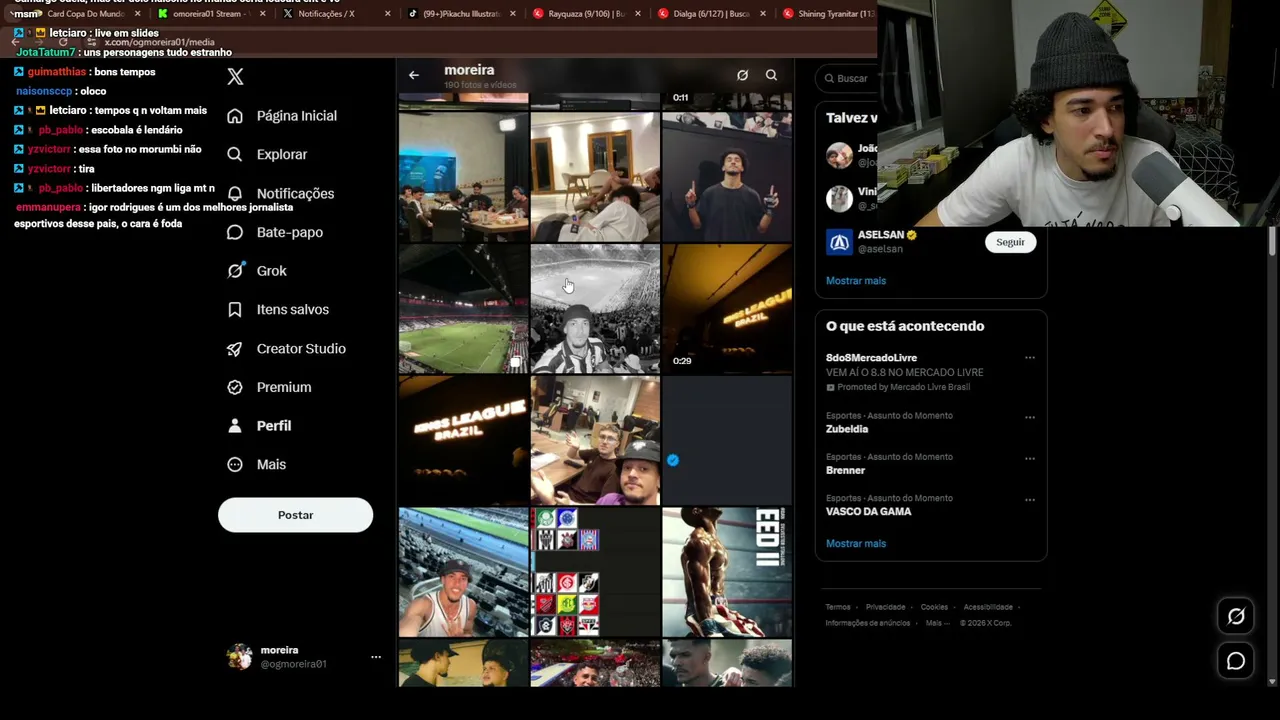This screenshot has width=1280, height=720.
Task: Open the Zubeldía trending topic
Action: (x=847, y=429)
